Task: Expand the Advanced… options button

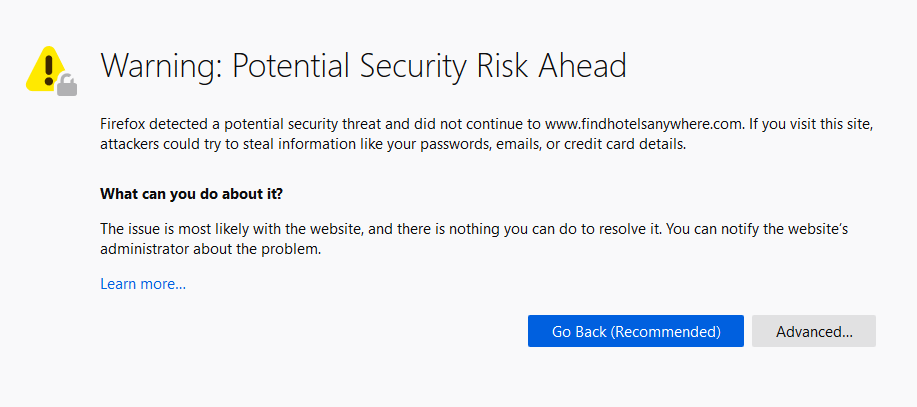Action: (814, 331)
